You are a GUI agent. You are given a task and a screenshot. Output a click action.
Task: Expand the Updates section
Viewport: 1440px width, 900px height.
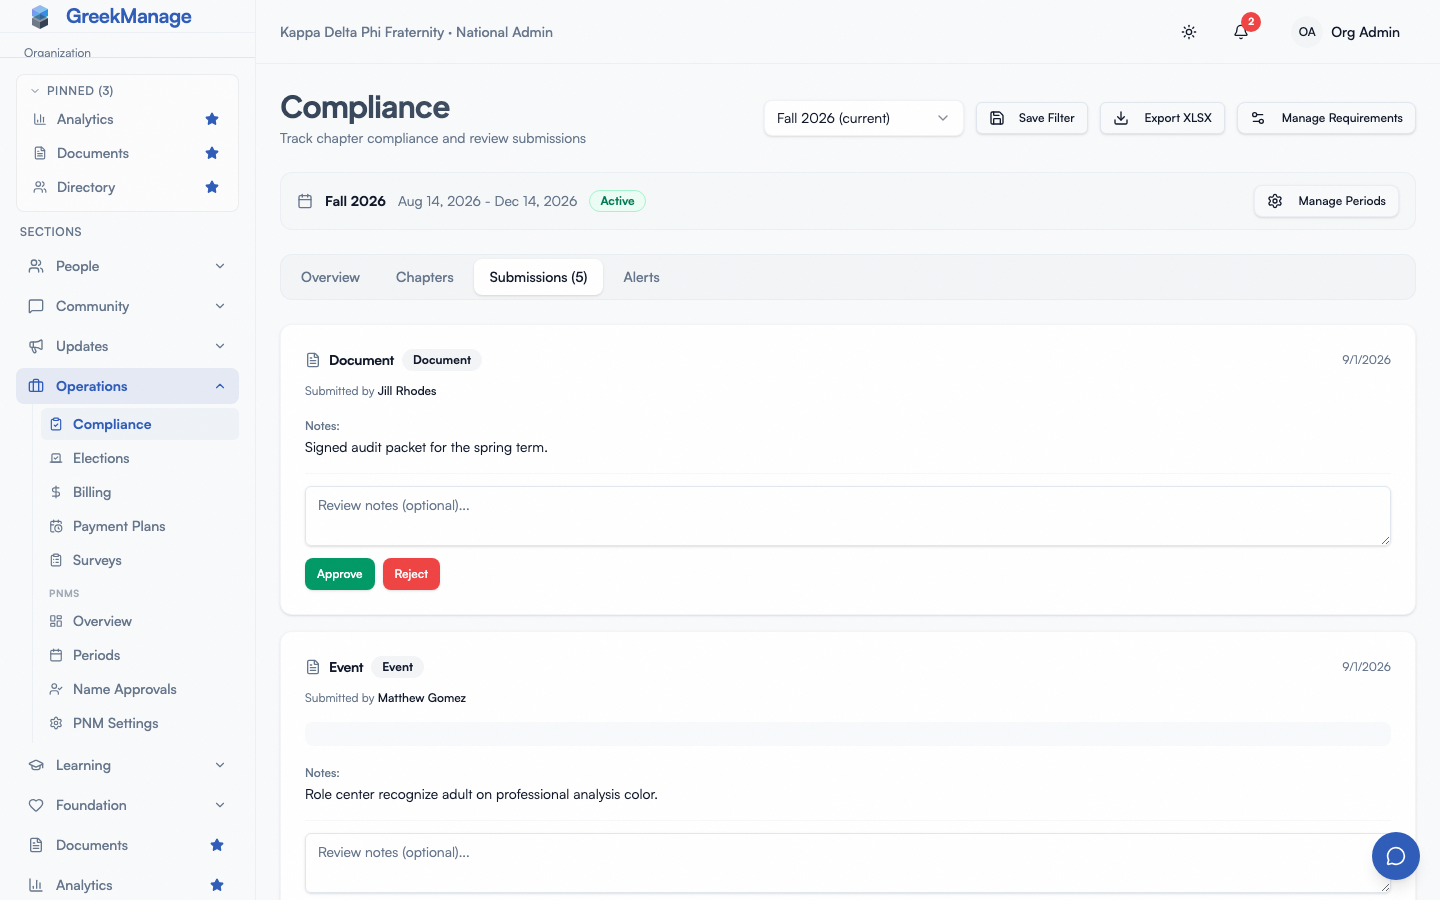click(x=127, y=346)
